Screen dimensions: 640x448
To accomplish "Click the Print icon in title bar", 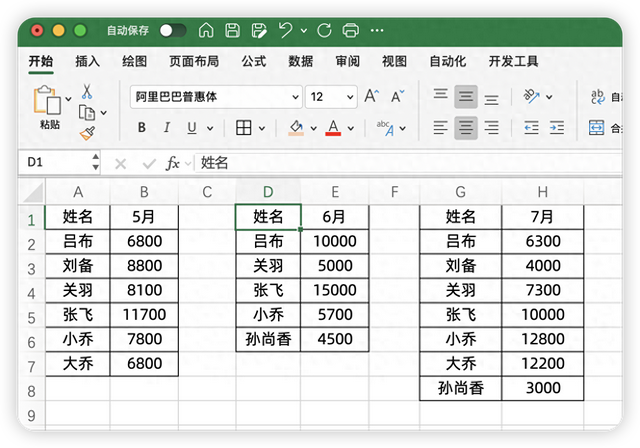I will (x=350, y=31).
